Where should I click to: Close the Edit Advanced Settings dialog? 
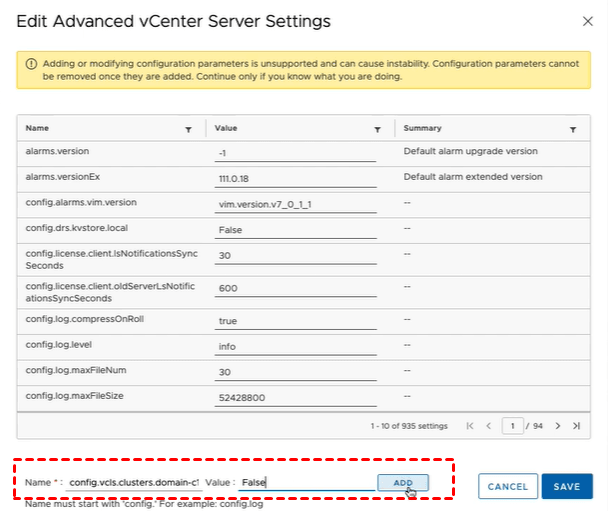click(587, 21)
